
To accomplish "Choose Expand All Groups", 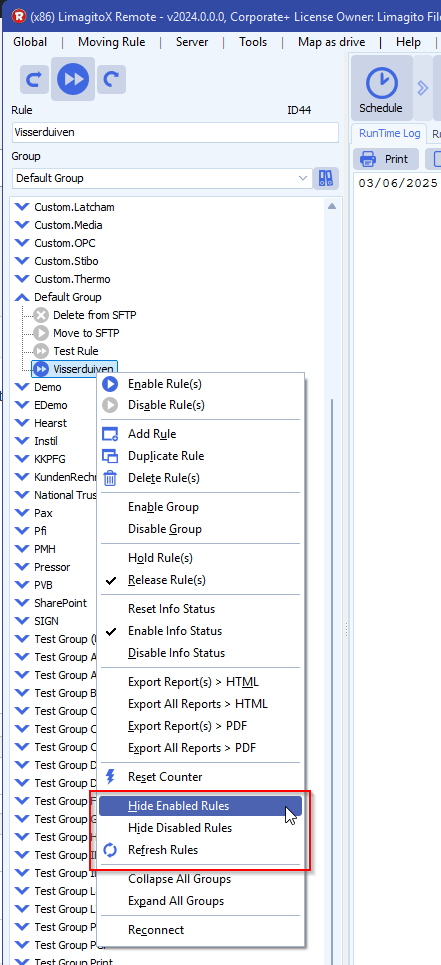I will [201, 901].
